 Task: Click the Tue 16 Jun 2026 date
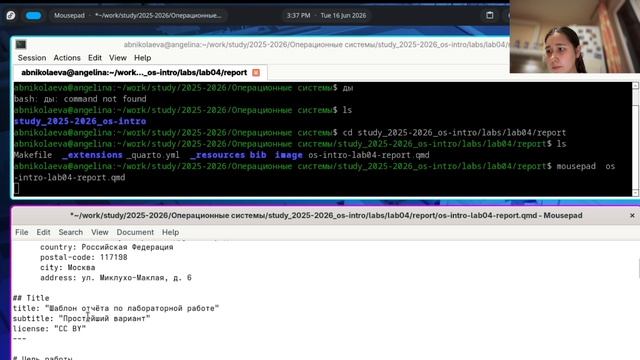pos(343,16)
